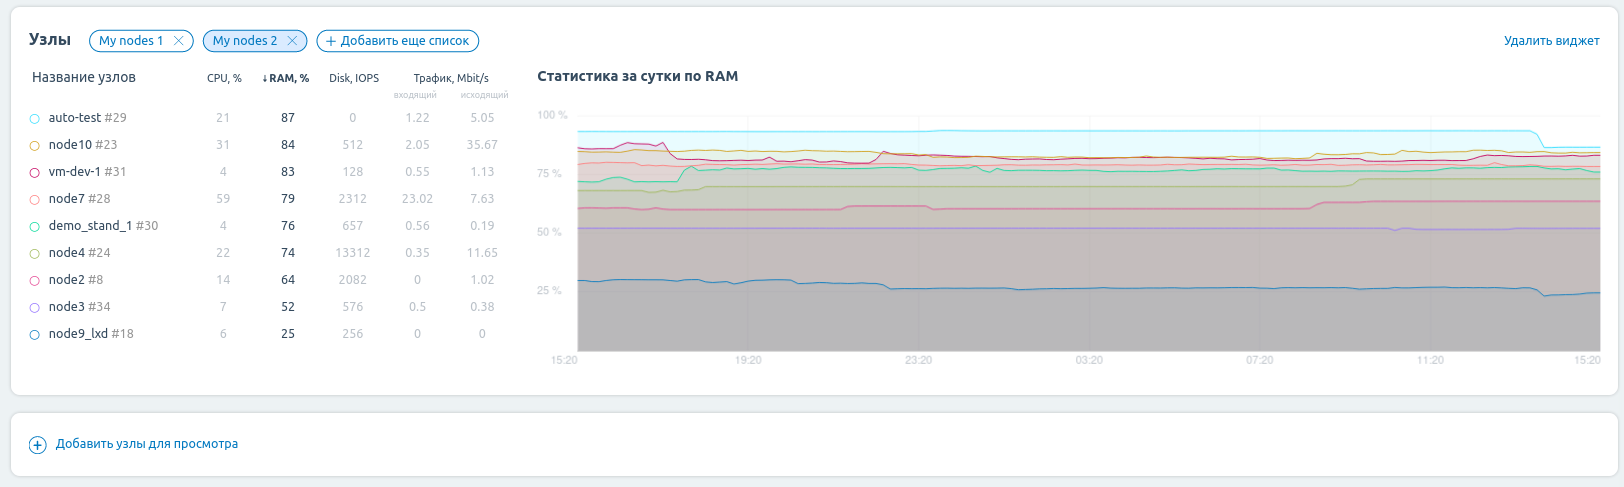The height and width of the screenshot is (487, 1624).
Task: Sort table by CPU, % column
Action: (224, 78)
